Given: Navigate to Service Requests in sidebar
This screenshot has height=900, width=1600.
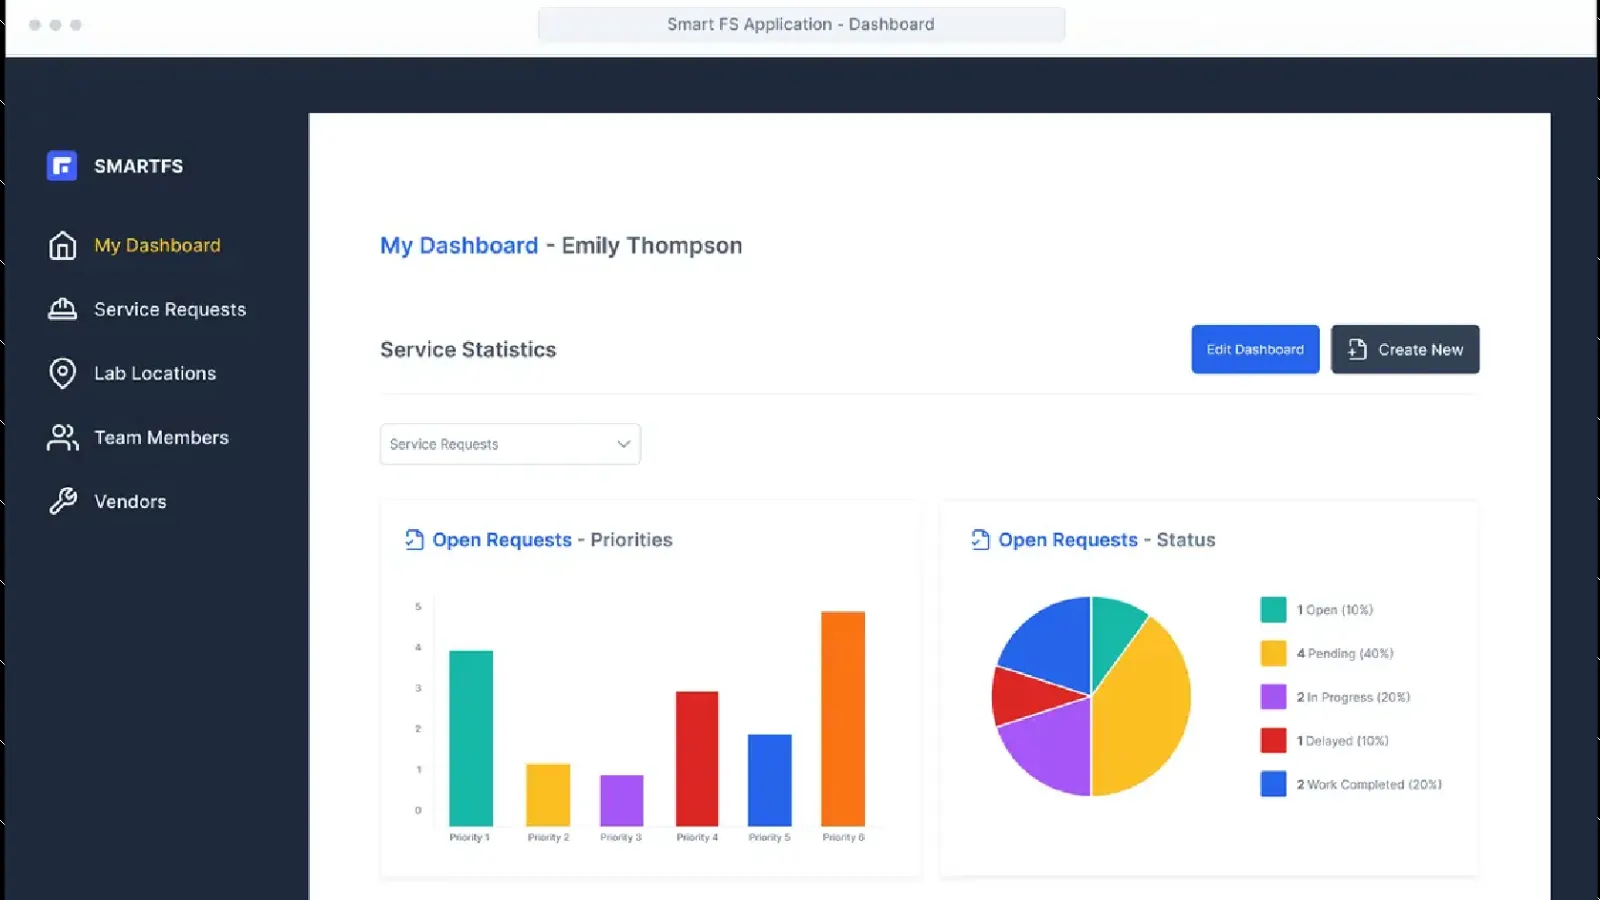Looking at the screenshot, I should (x=168, y=309).
